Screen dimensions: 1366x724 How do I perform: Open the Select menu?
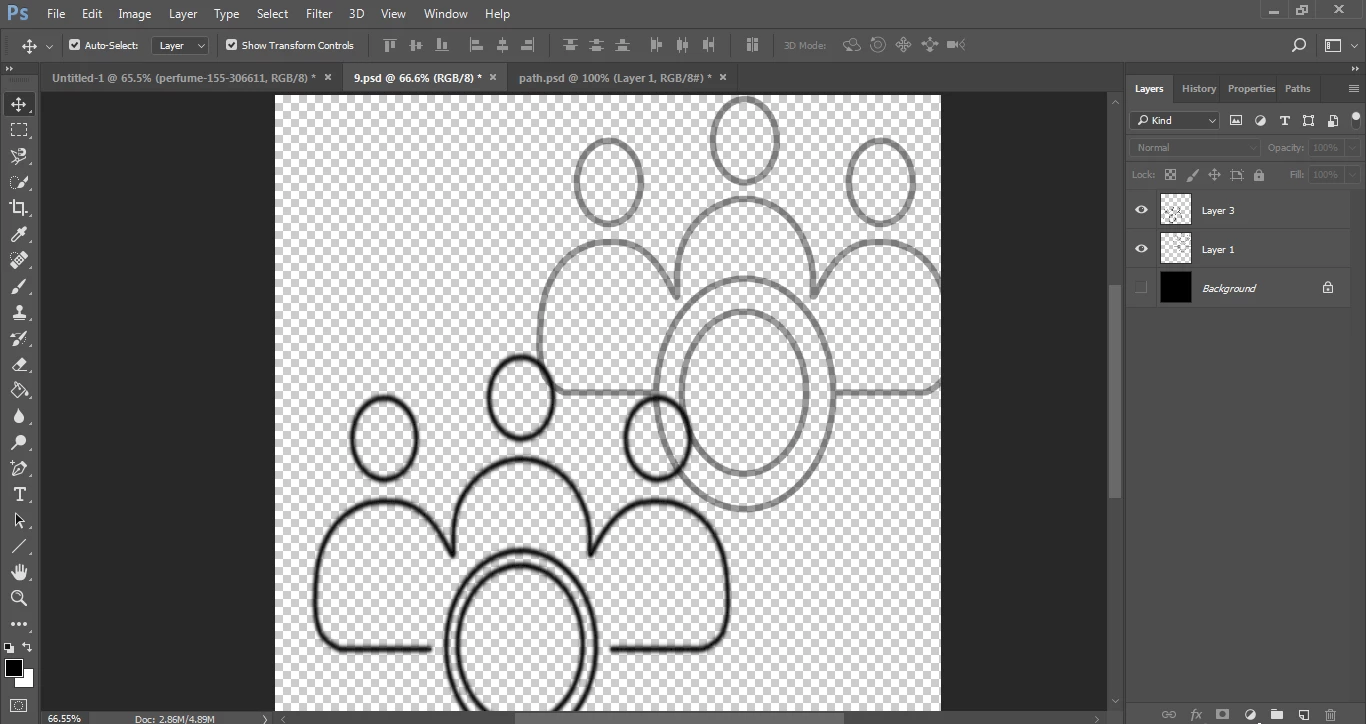coord(272,14)
